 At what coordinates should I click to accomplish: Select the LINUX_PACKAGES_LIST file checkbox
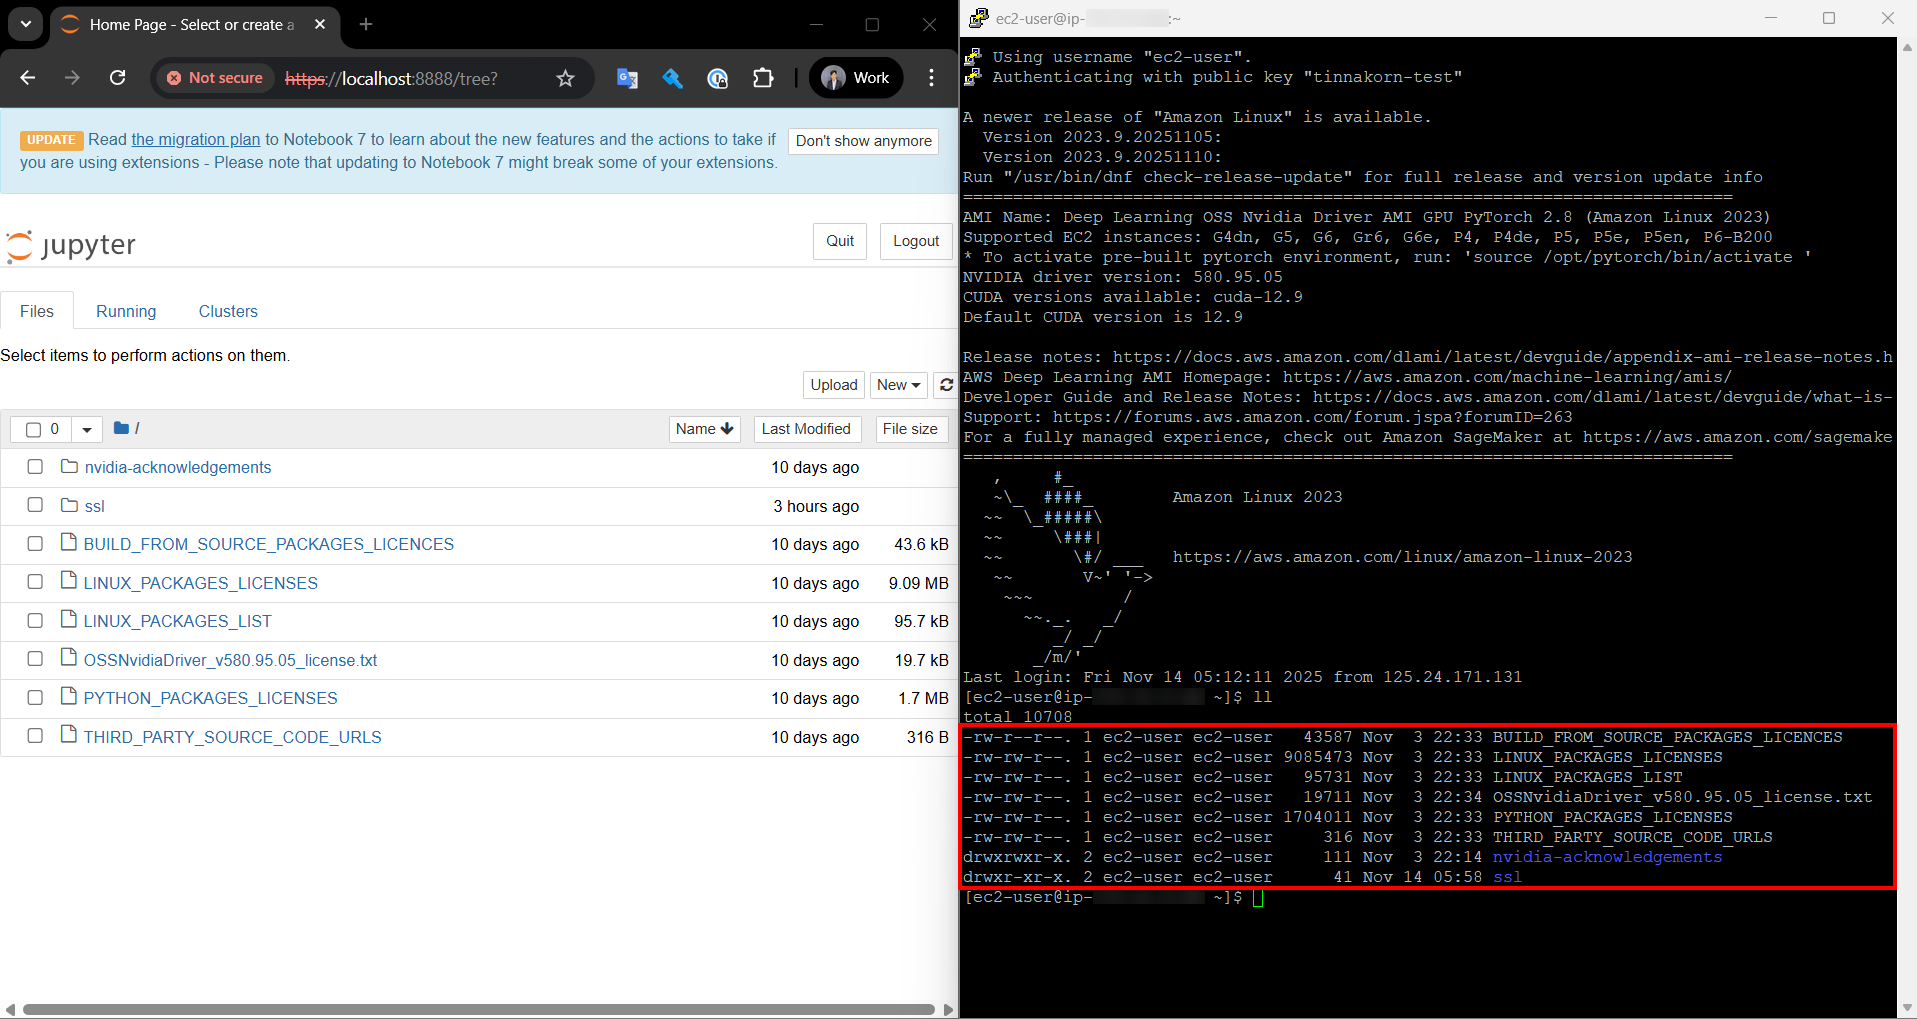click(x=35, y=621)
